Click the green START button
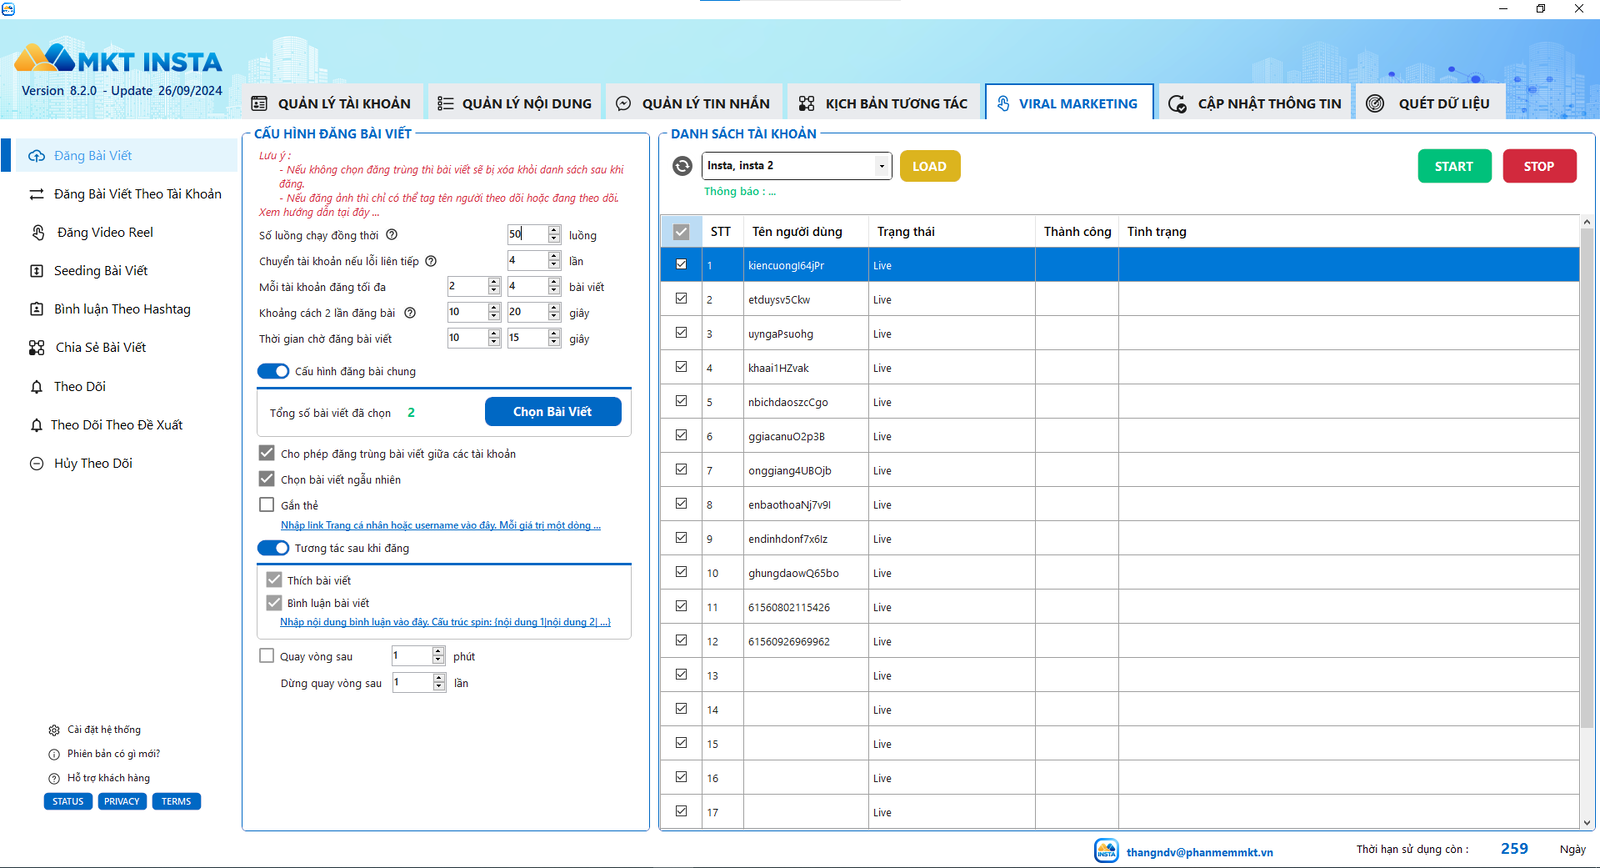 point(1454,166)
